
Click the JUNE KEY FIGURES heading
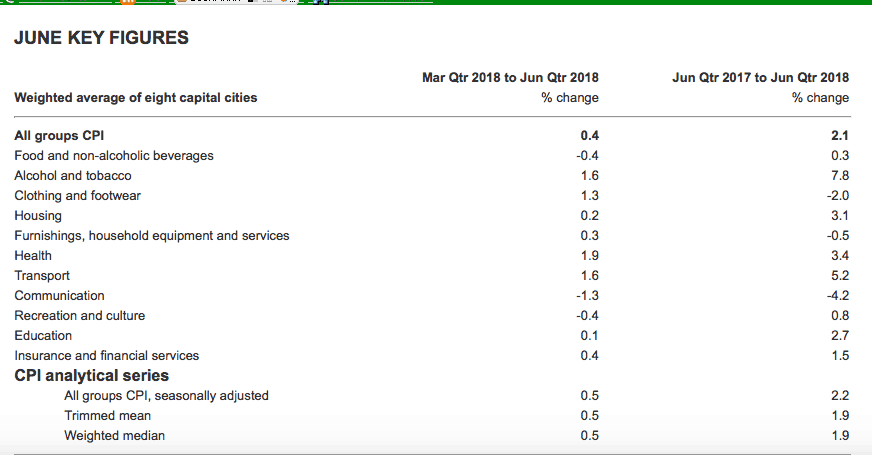(101, 39)
